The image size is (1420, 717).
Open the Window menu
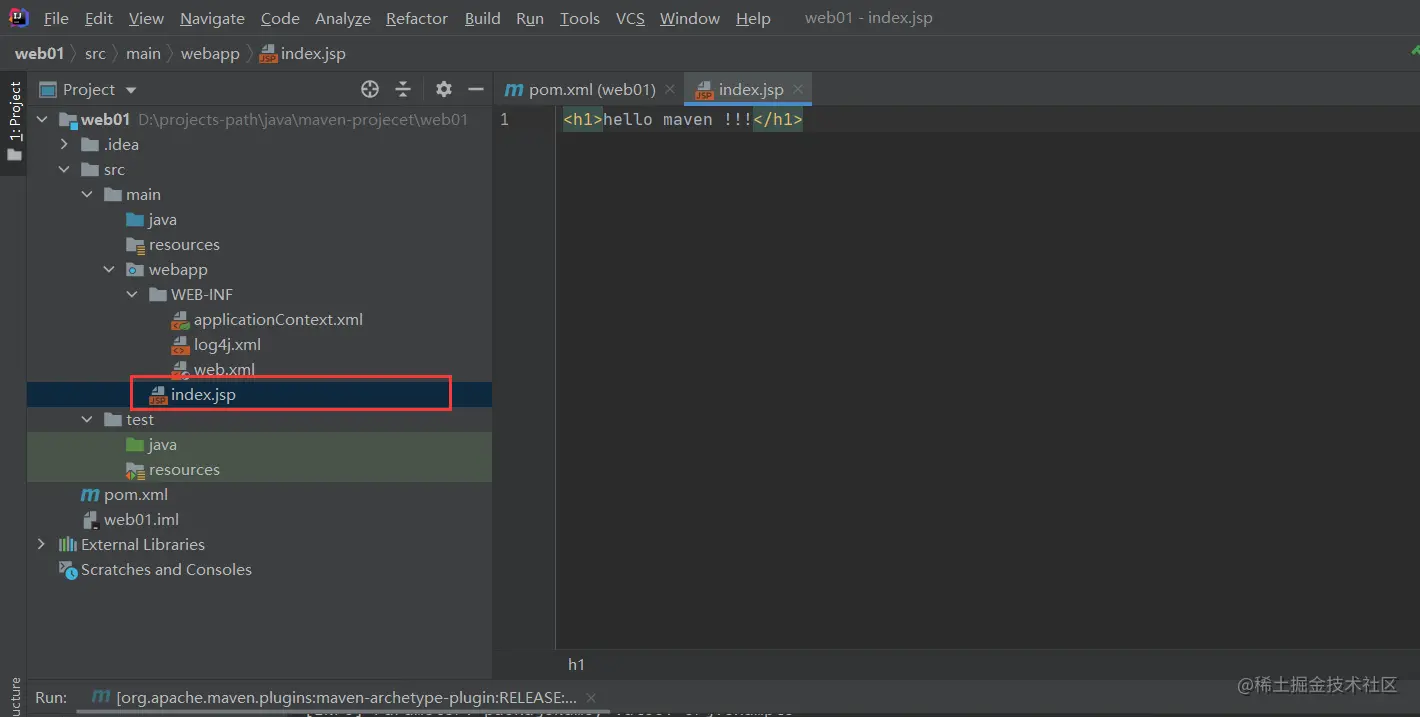pyautogui.click(x=690, y=18)
